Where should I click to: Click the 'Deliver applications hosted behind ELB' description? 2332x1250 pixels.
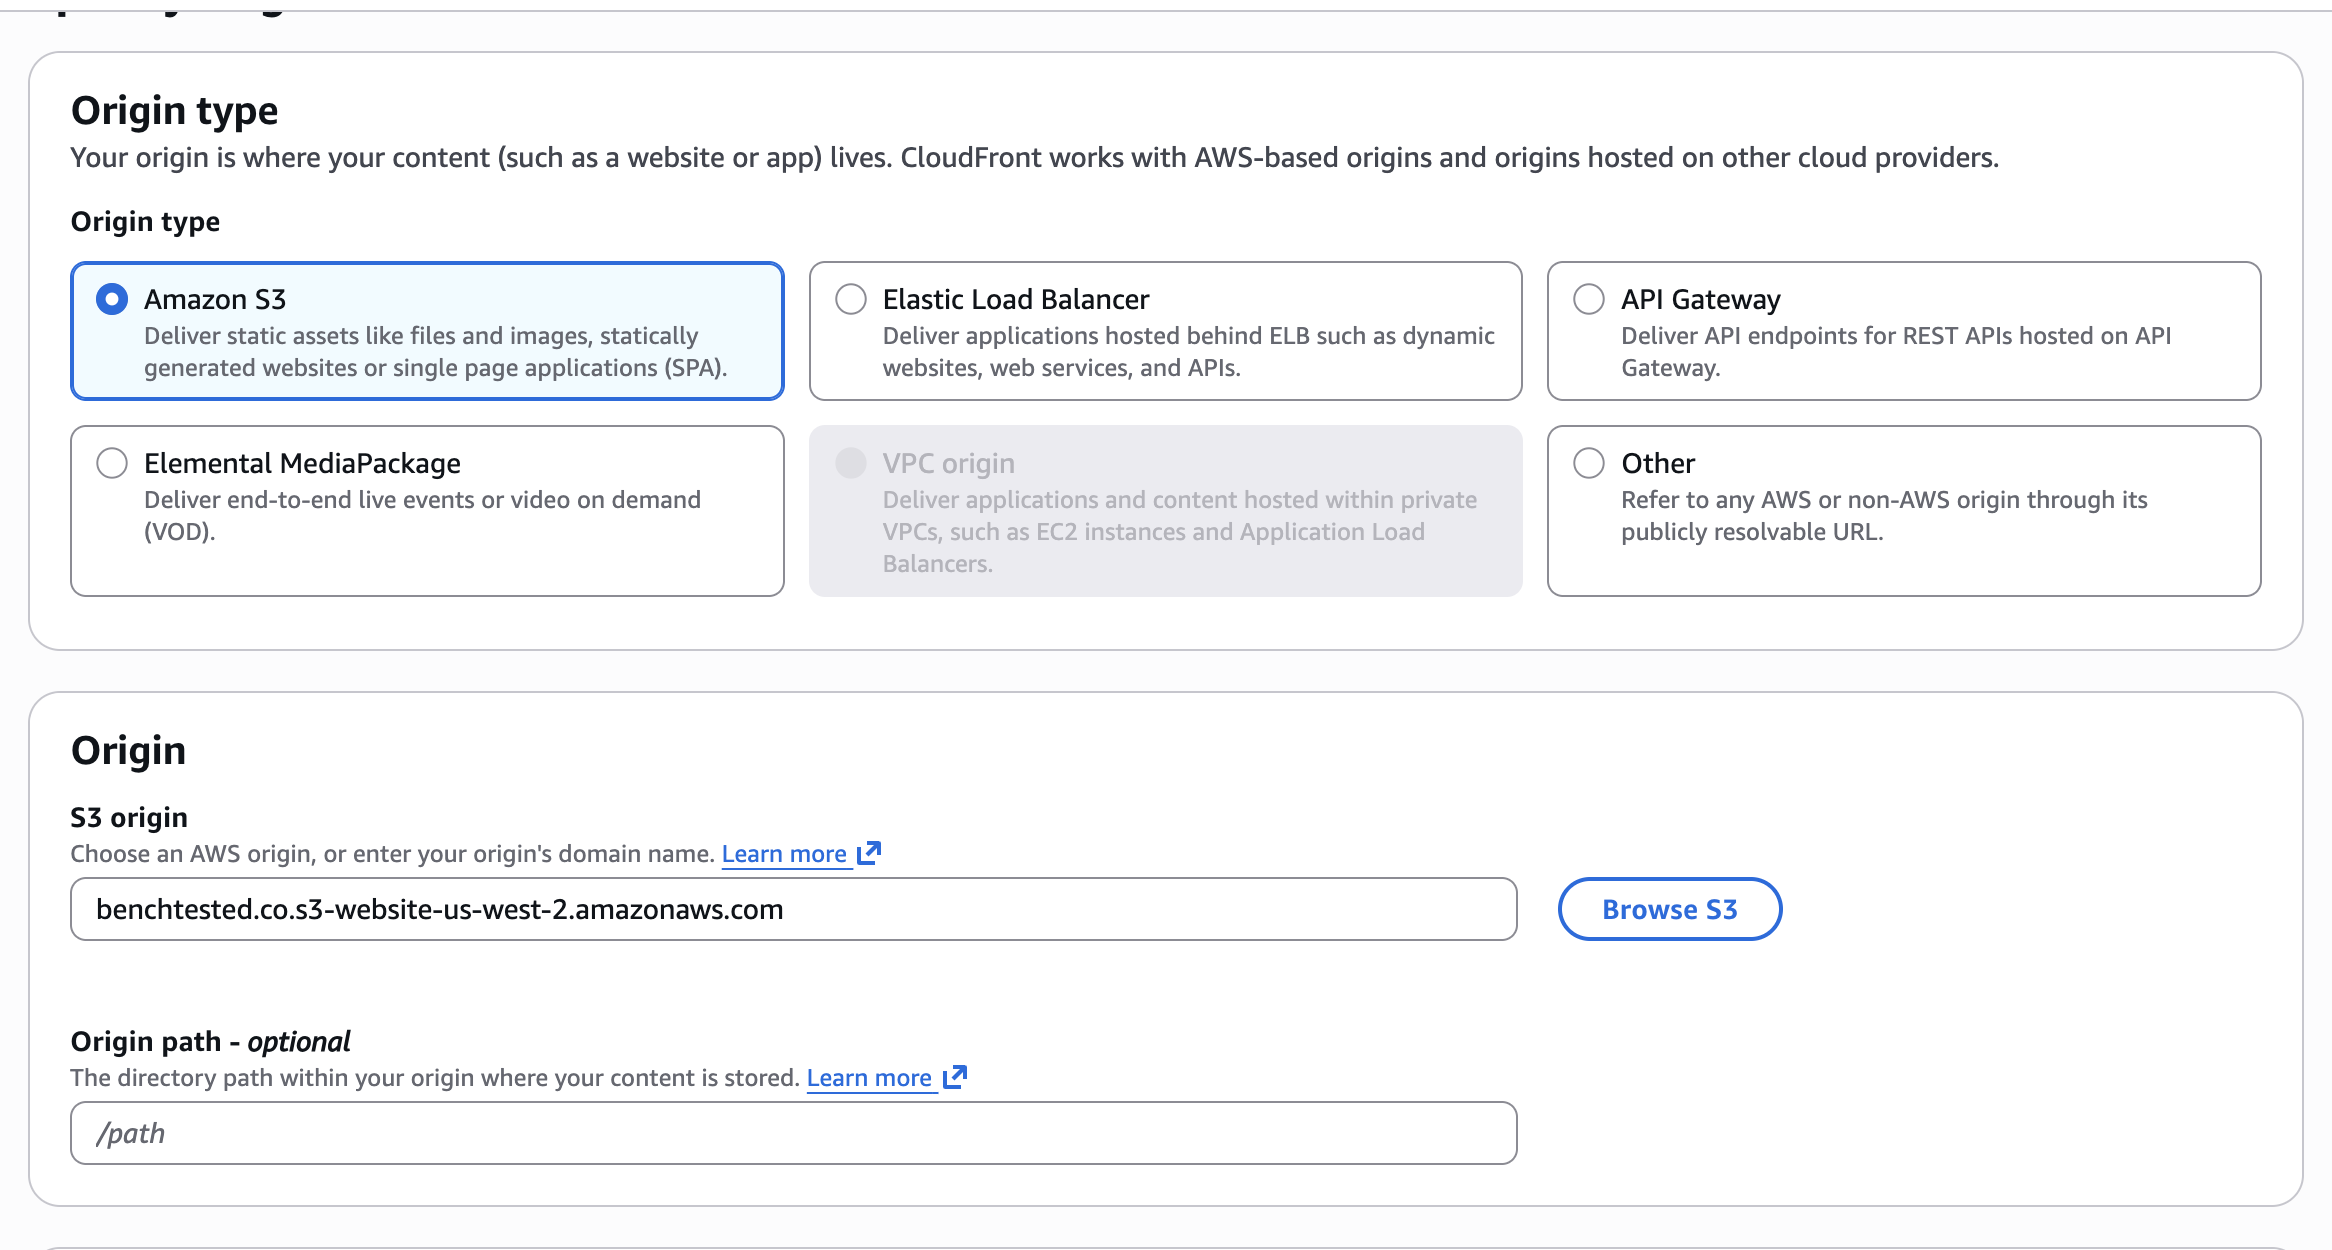1189,352
